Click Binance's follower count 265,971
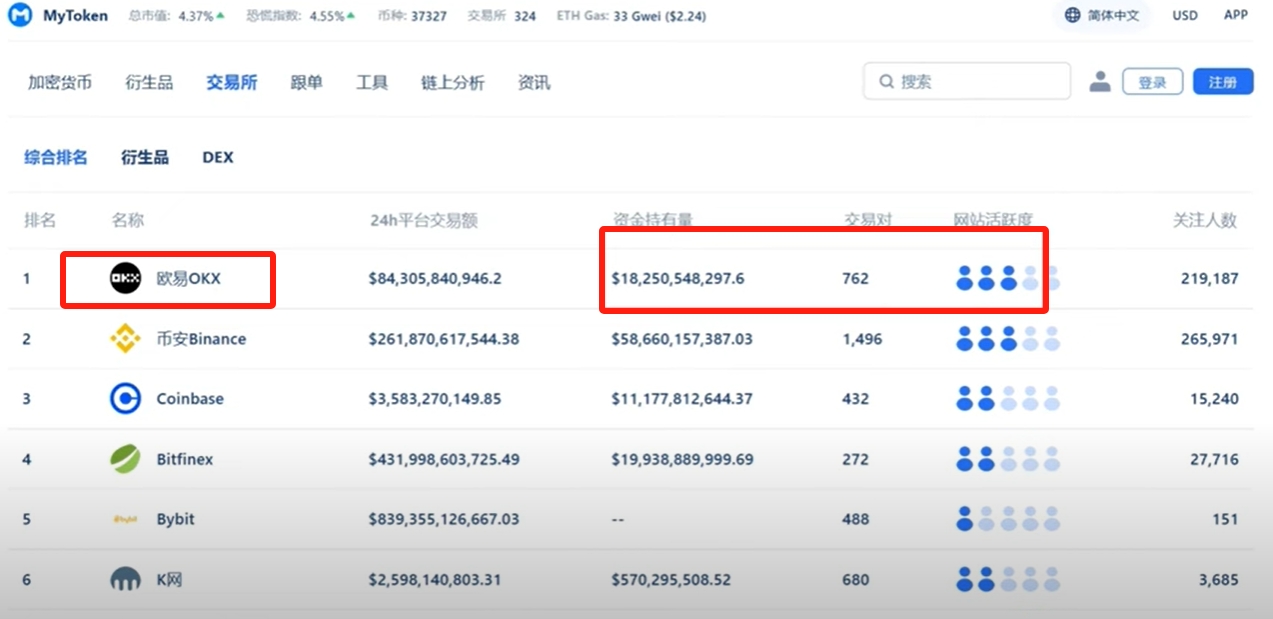1273x619 pixels. pos(1209,339)
